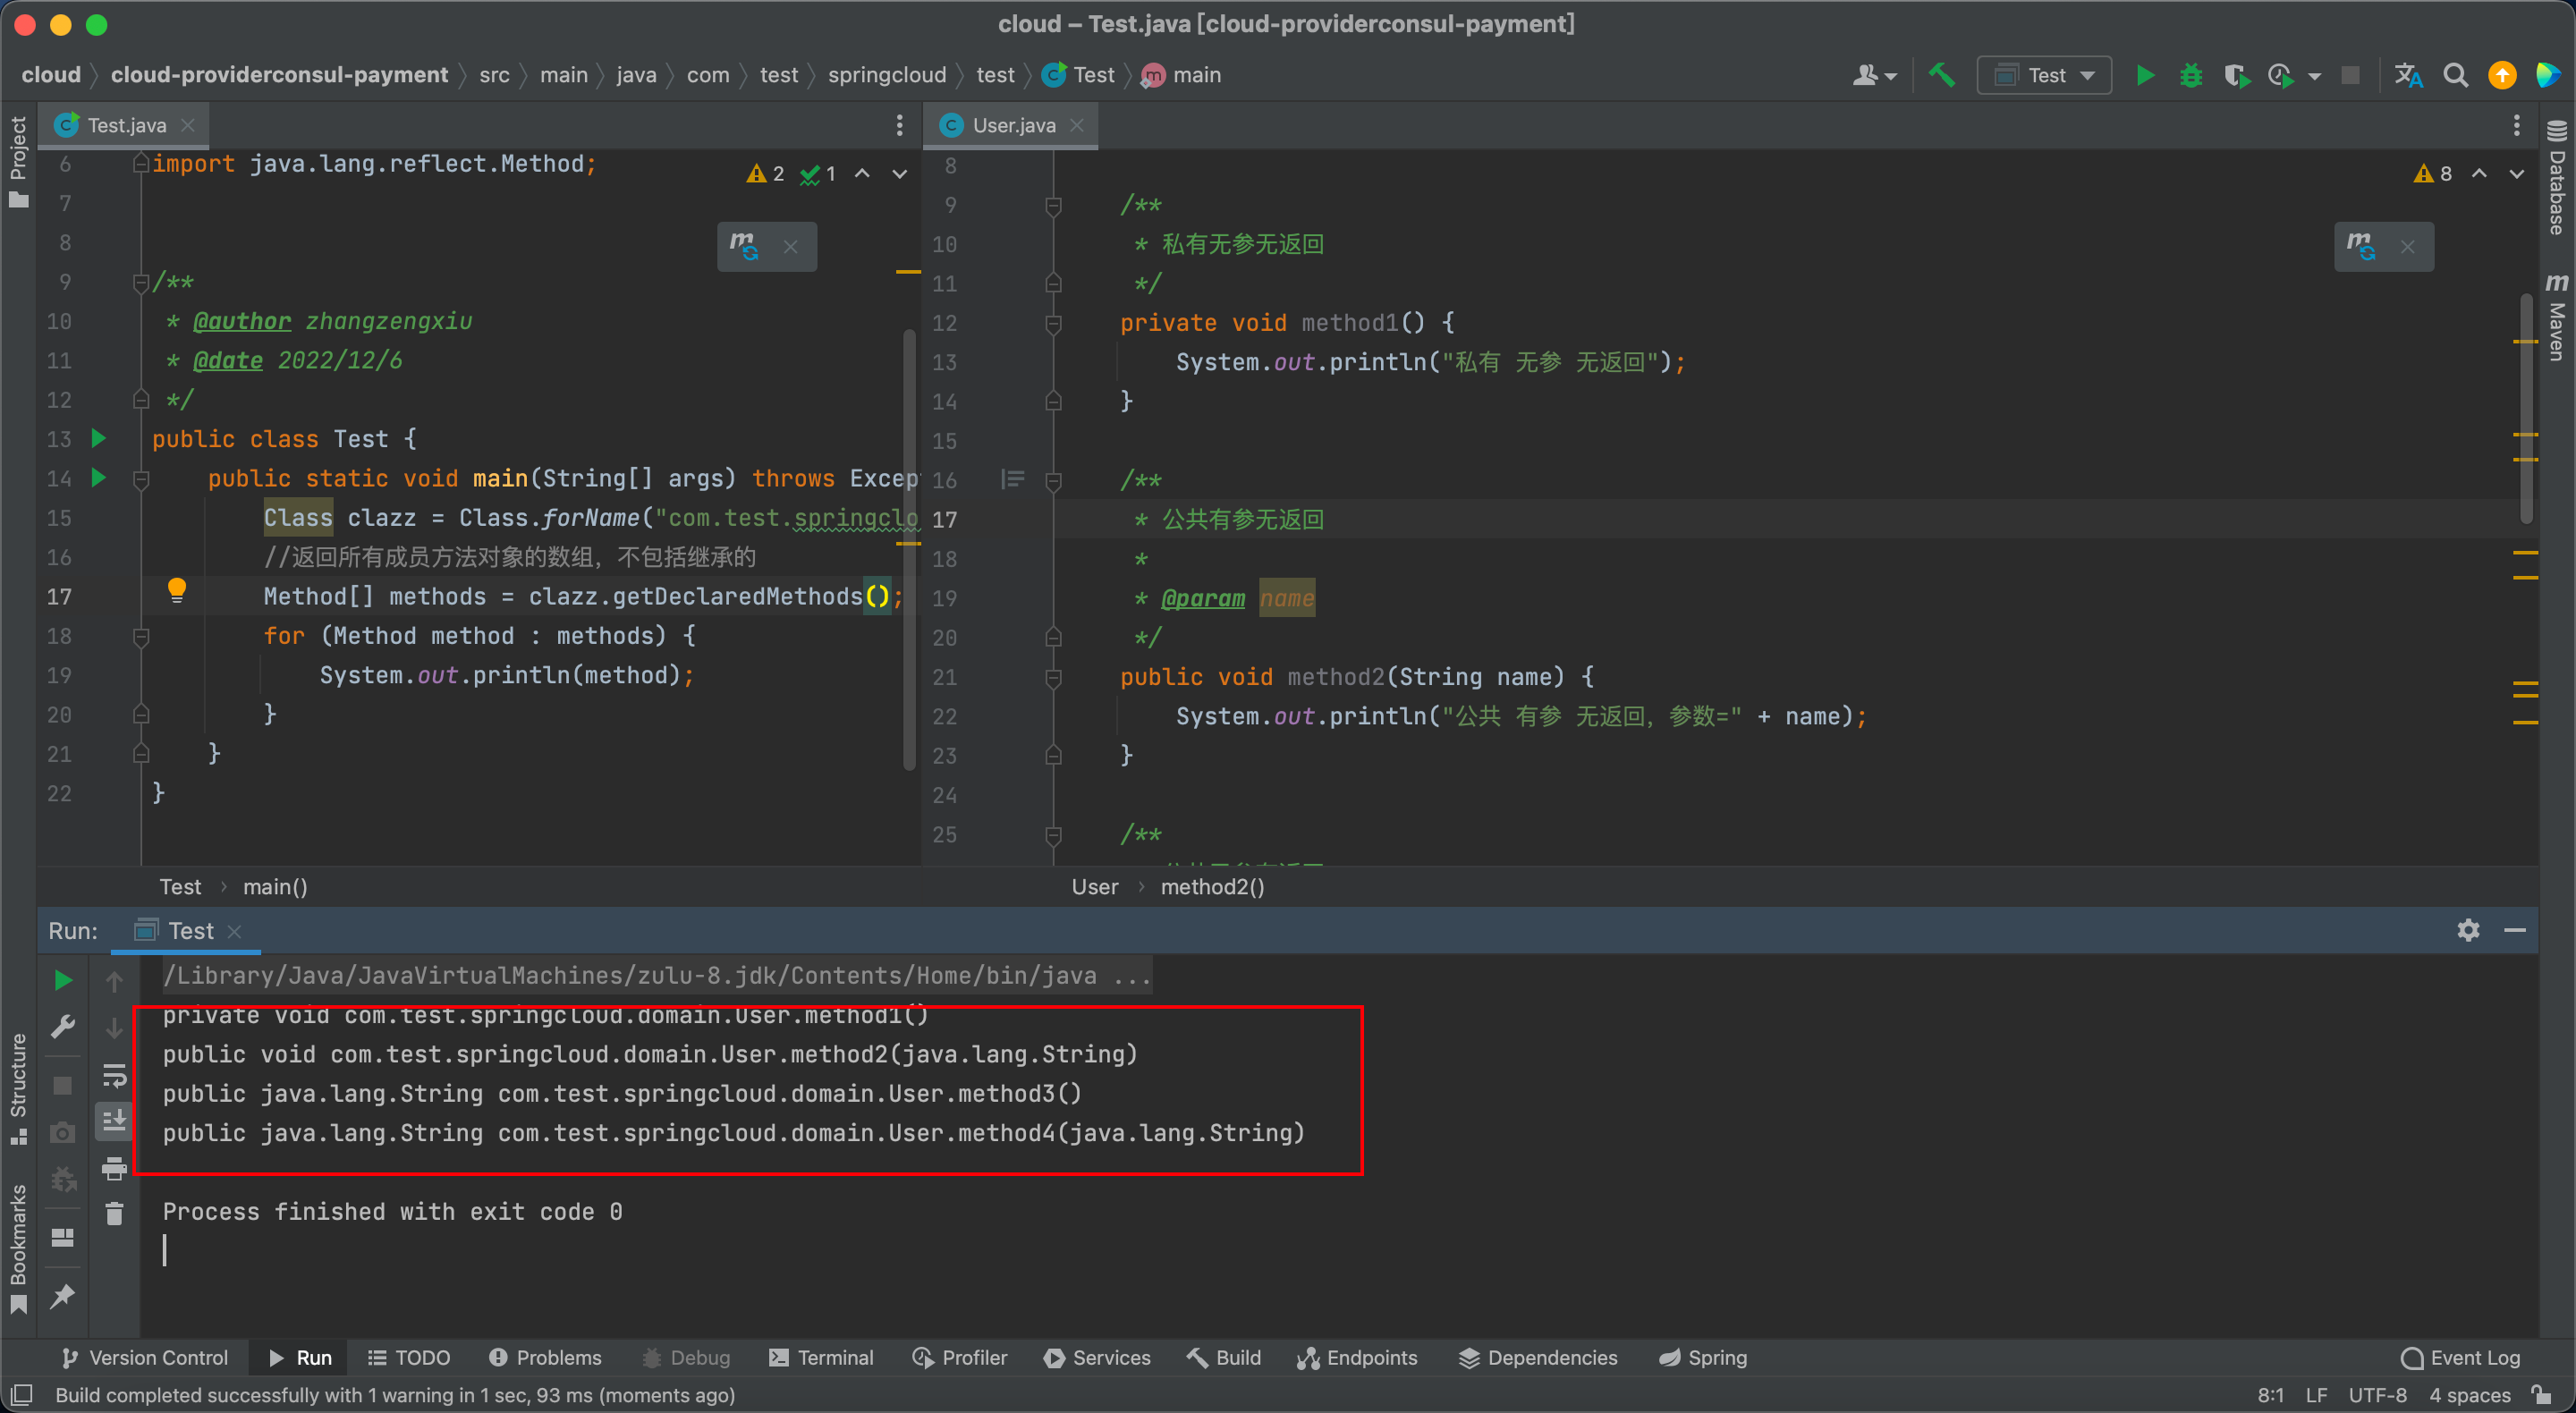The image size is (2576, 1413).
Task: Open Search Everywhere magnifier icon
Action: pyautogui.click(x=2455, y=75)
